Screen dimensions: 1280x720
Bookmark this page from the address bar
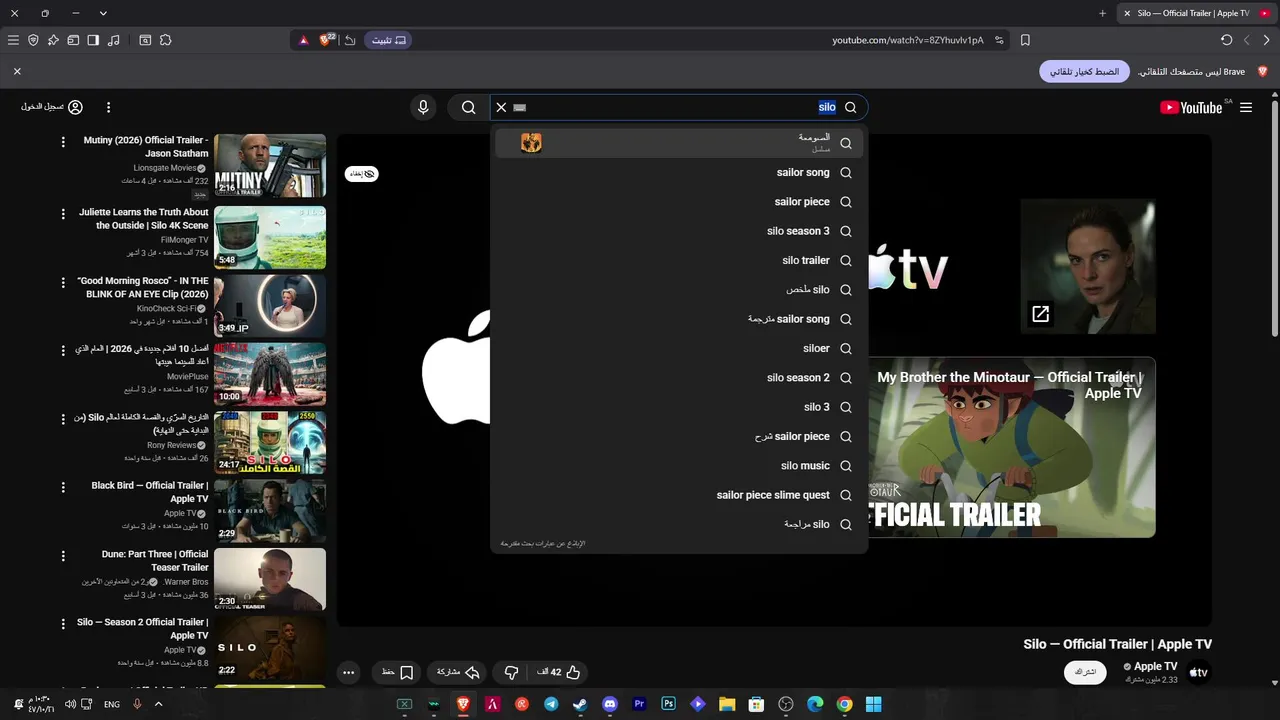pos(1025,40)
